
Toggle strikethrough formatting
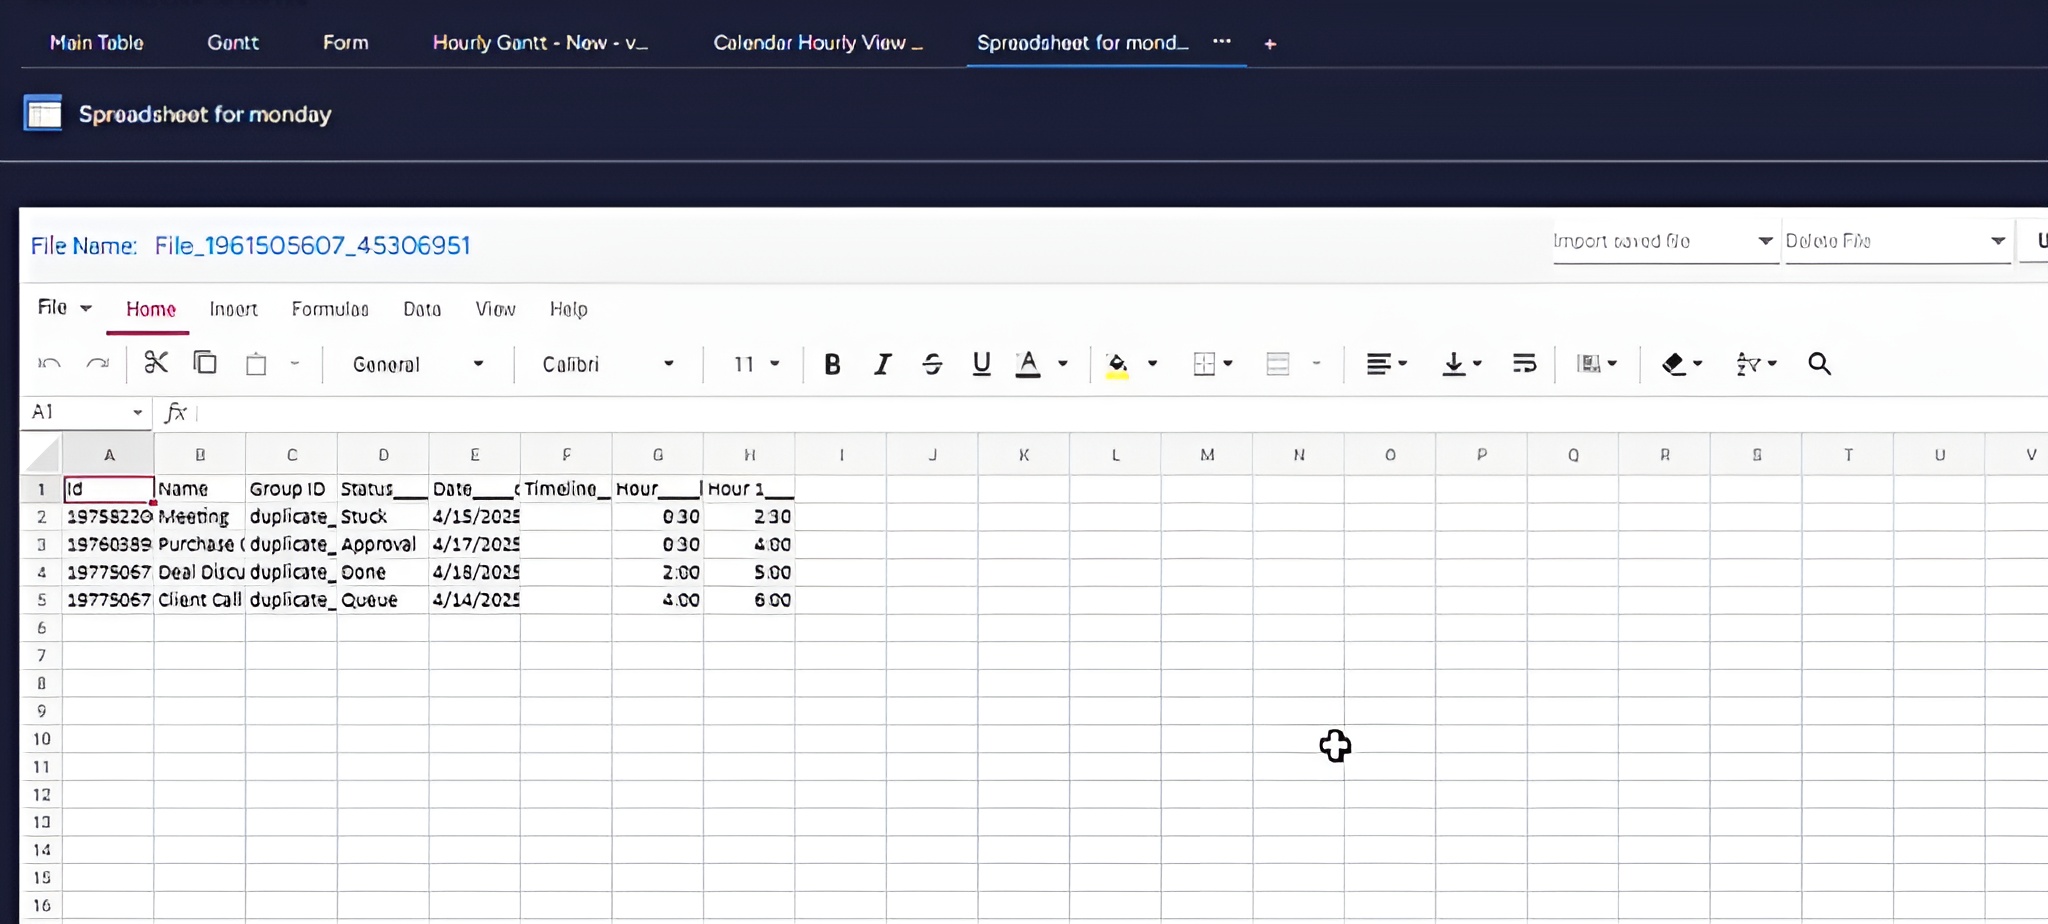pyautogui.click(x=932, y=364)
